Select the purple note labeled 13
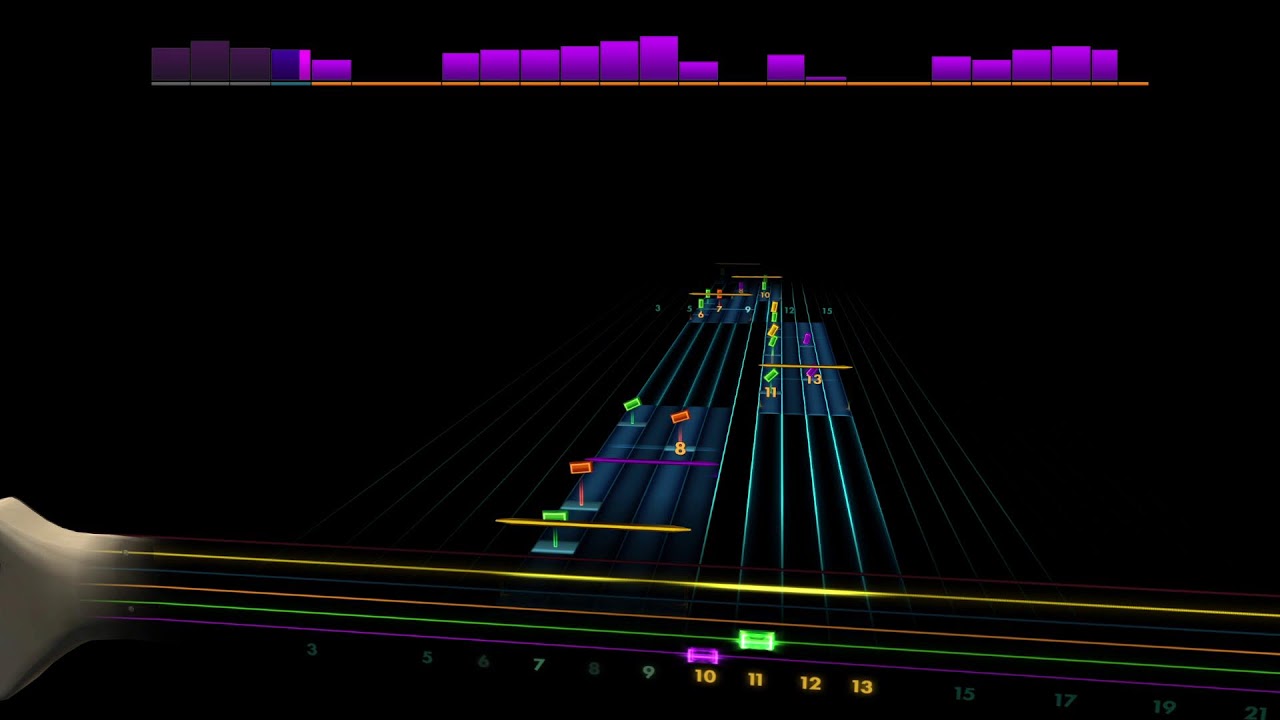Viewport: 1280px width, 720px height. point(811,373)
